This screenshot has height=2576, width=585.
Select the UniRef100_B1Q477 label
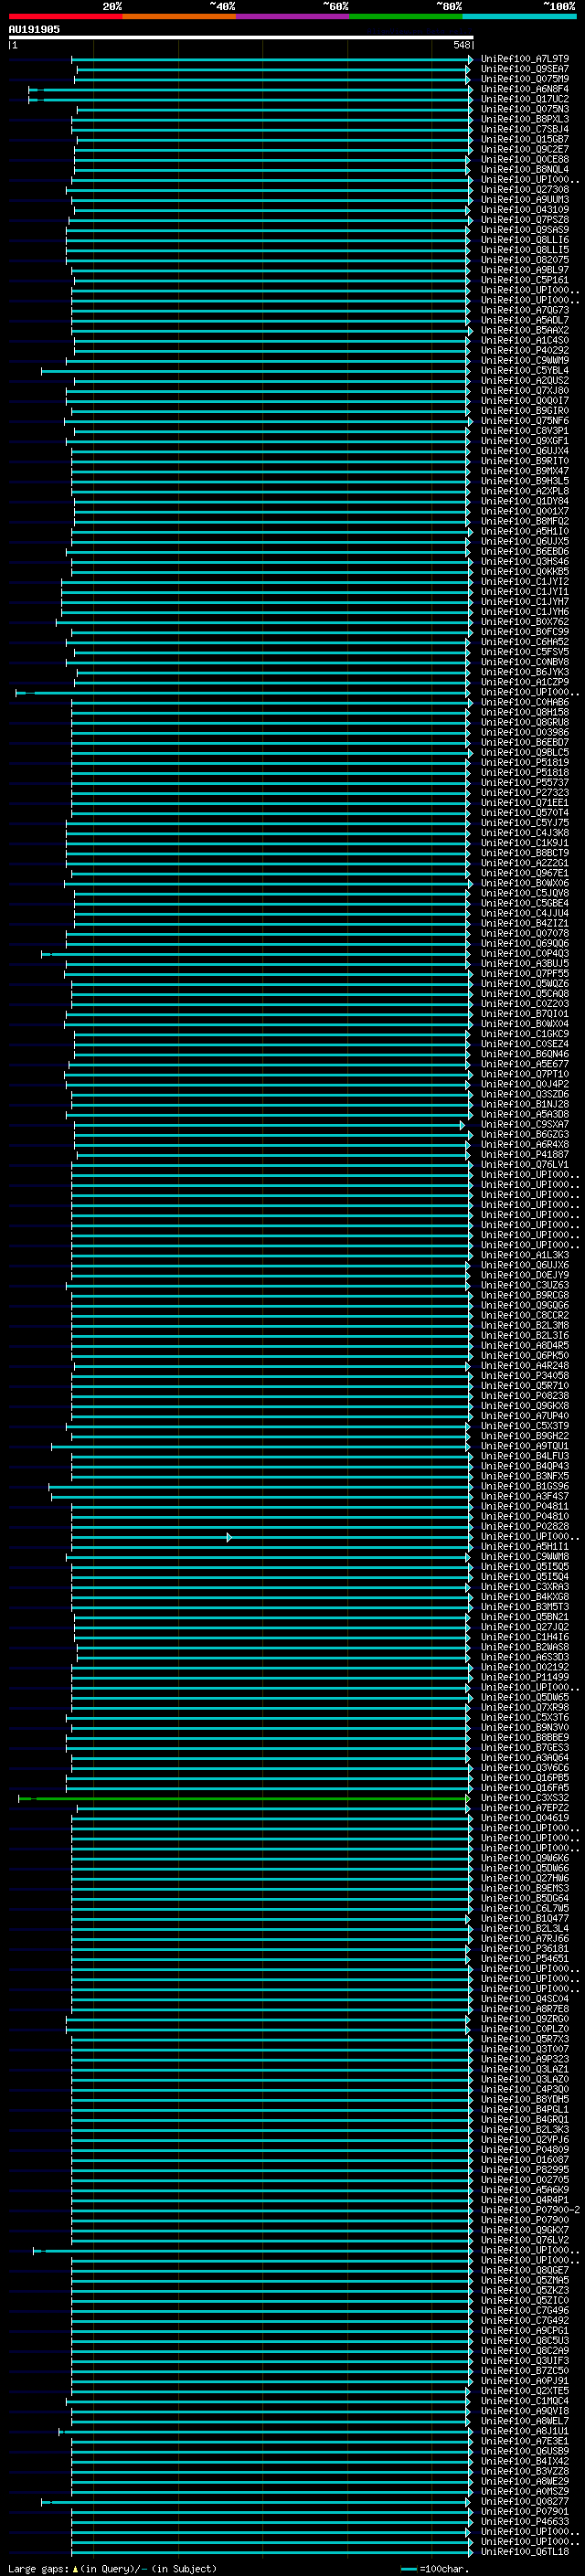pos(525,1919)
